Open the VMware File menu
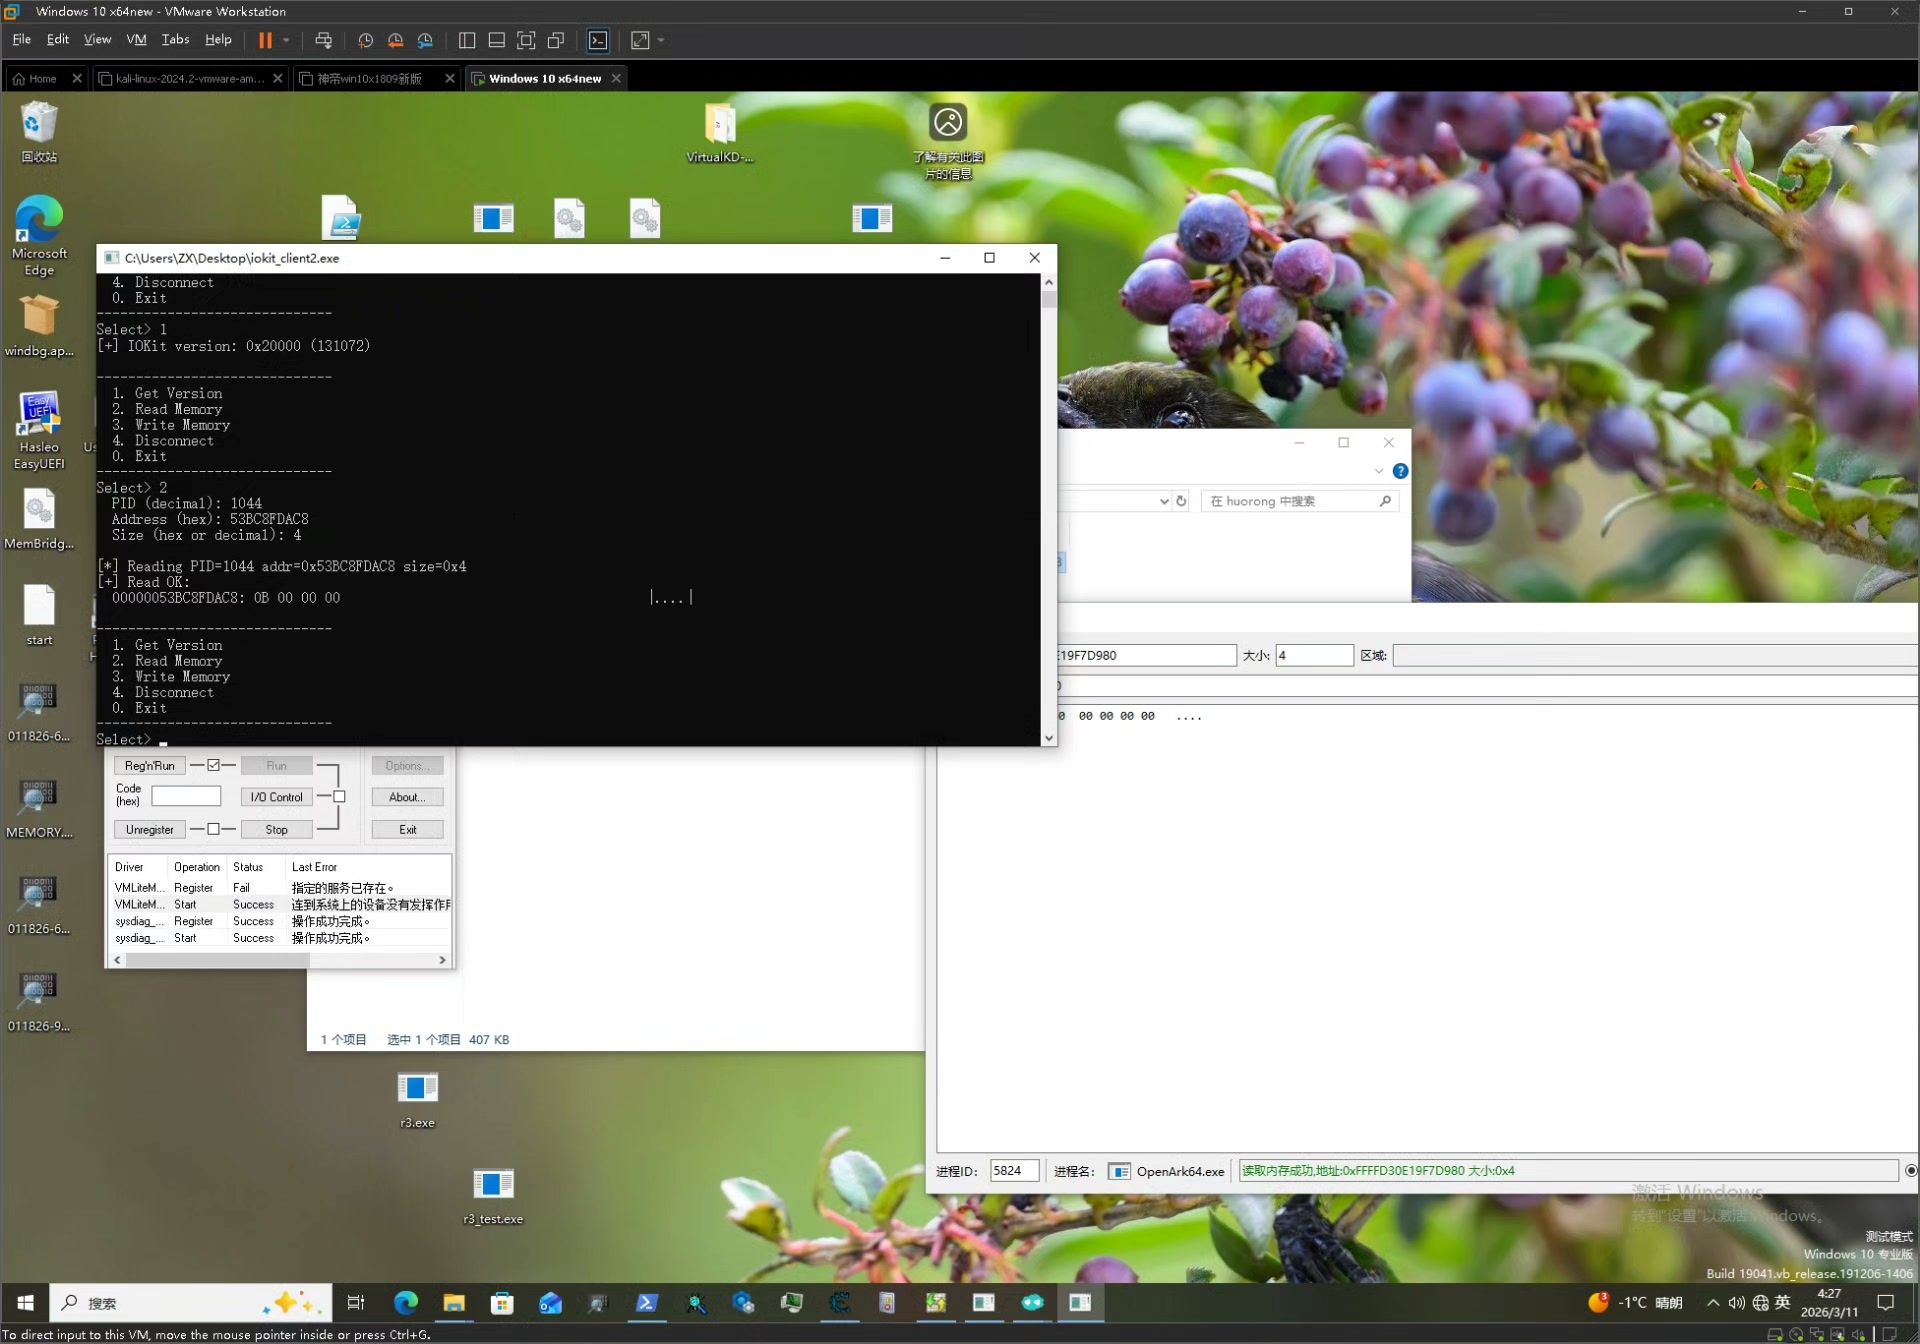The image size is (1920, 1344). 21,39
